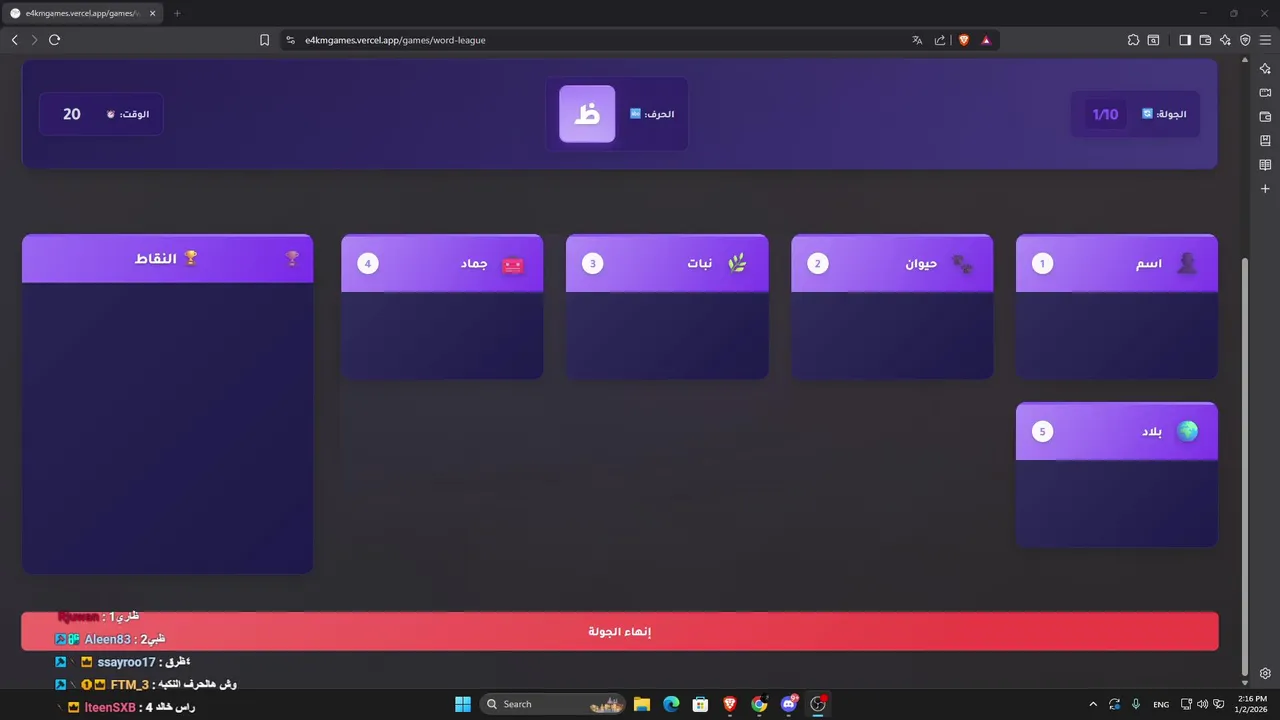Open Discord from taskbar
This screenshot has width=1280, height=720.
[x=789, y=704]
